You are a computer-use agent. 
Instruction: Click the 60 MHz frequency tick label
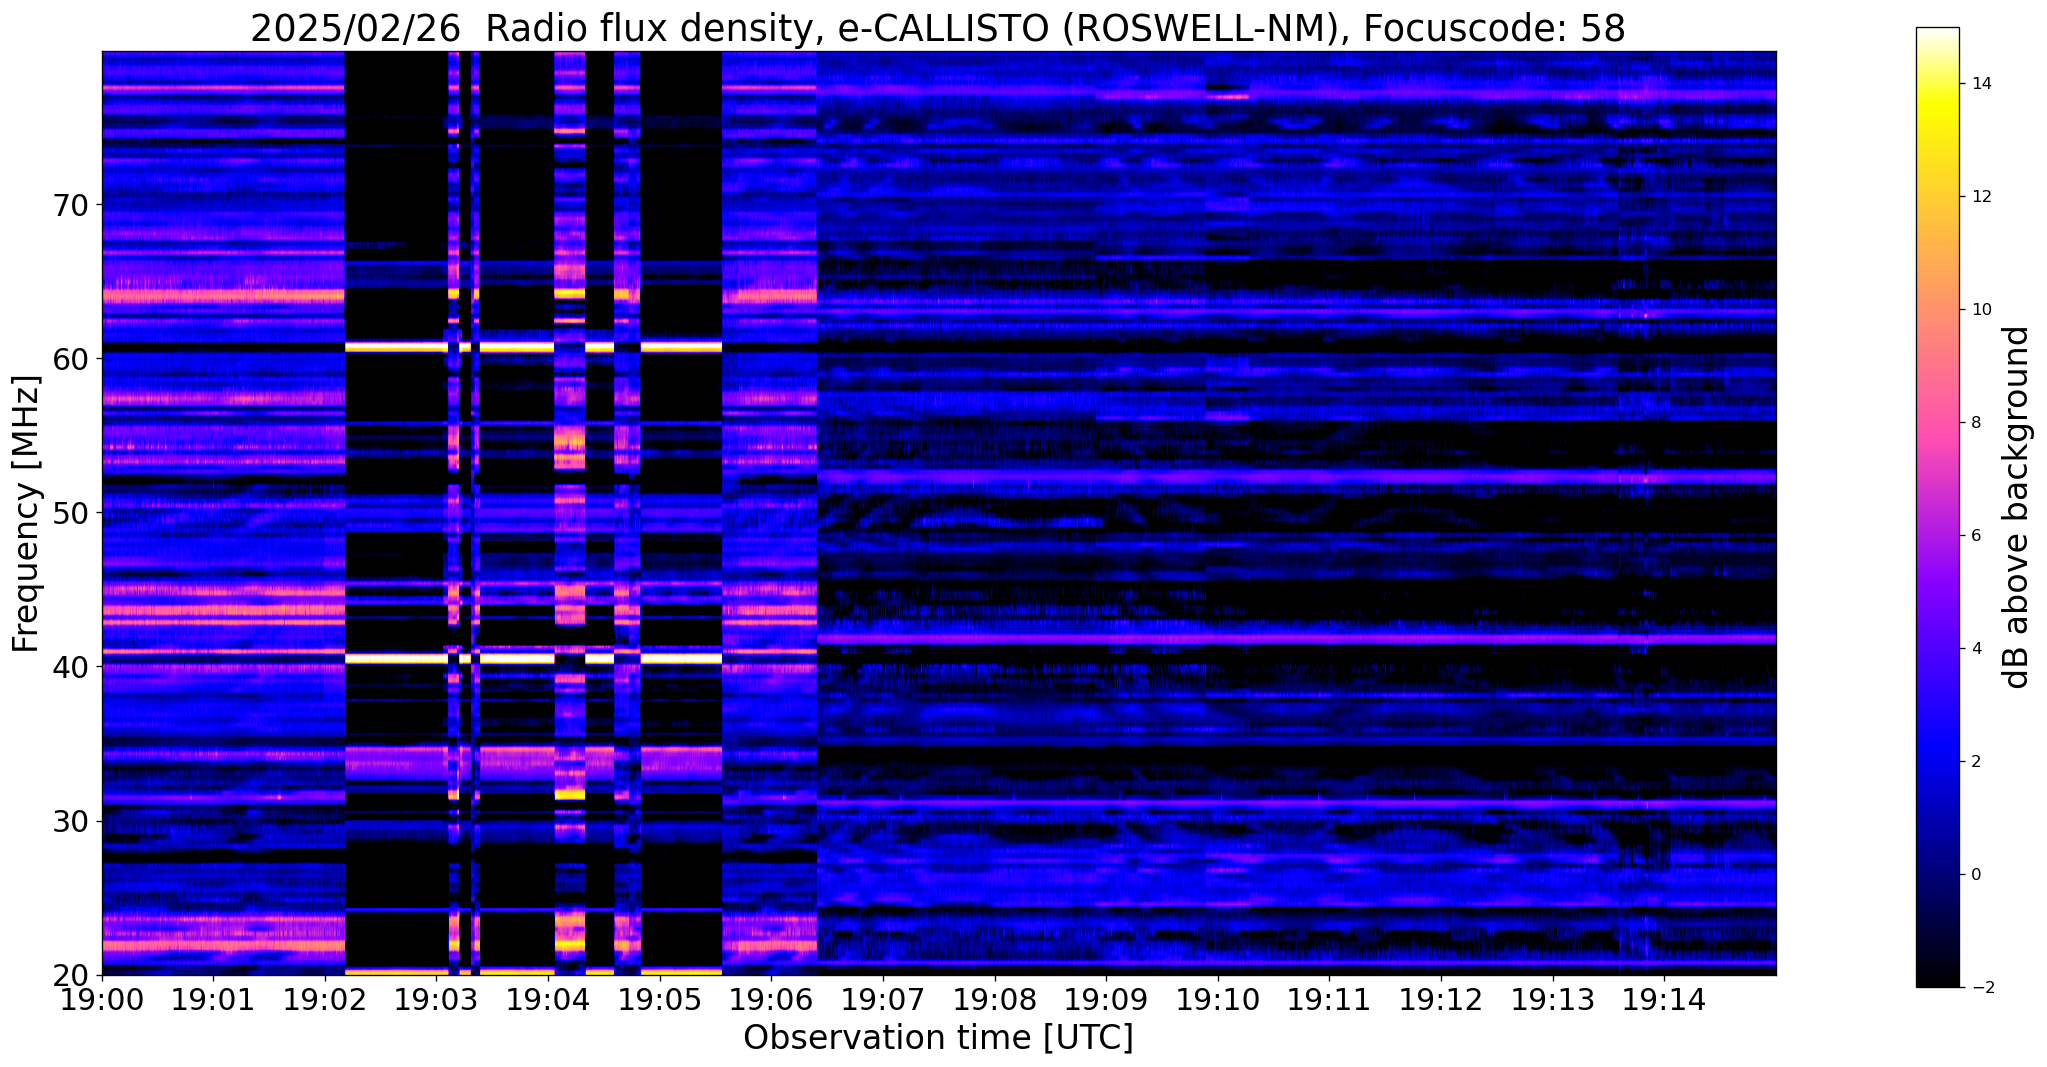pyautogui.click(x=69, y=359)
